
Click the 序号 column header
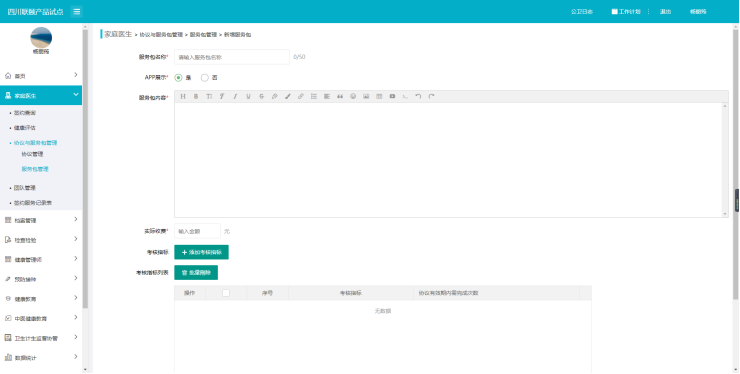pos(268,293)
